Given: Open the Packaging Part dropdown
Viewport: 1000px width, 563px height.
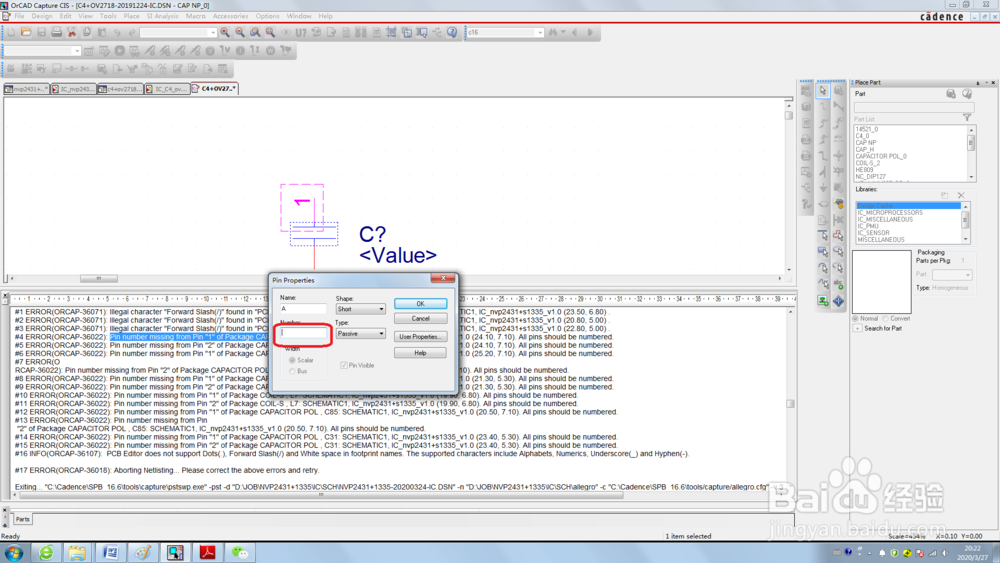Looking at the screenshot, I should pos(952,275).
